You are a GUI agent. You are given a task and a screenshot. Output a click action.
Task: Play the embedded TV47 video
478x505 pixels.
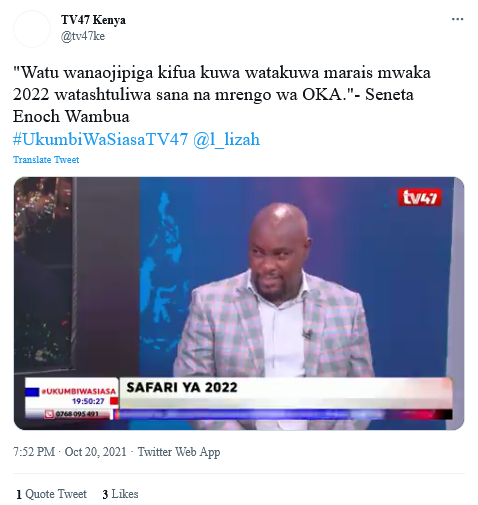point(239,303)
